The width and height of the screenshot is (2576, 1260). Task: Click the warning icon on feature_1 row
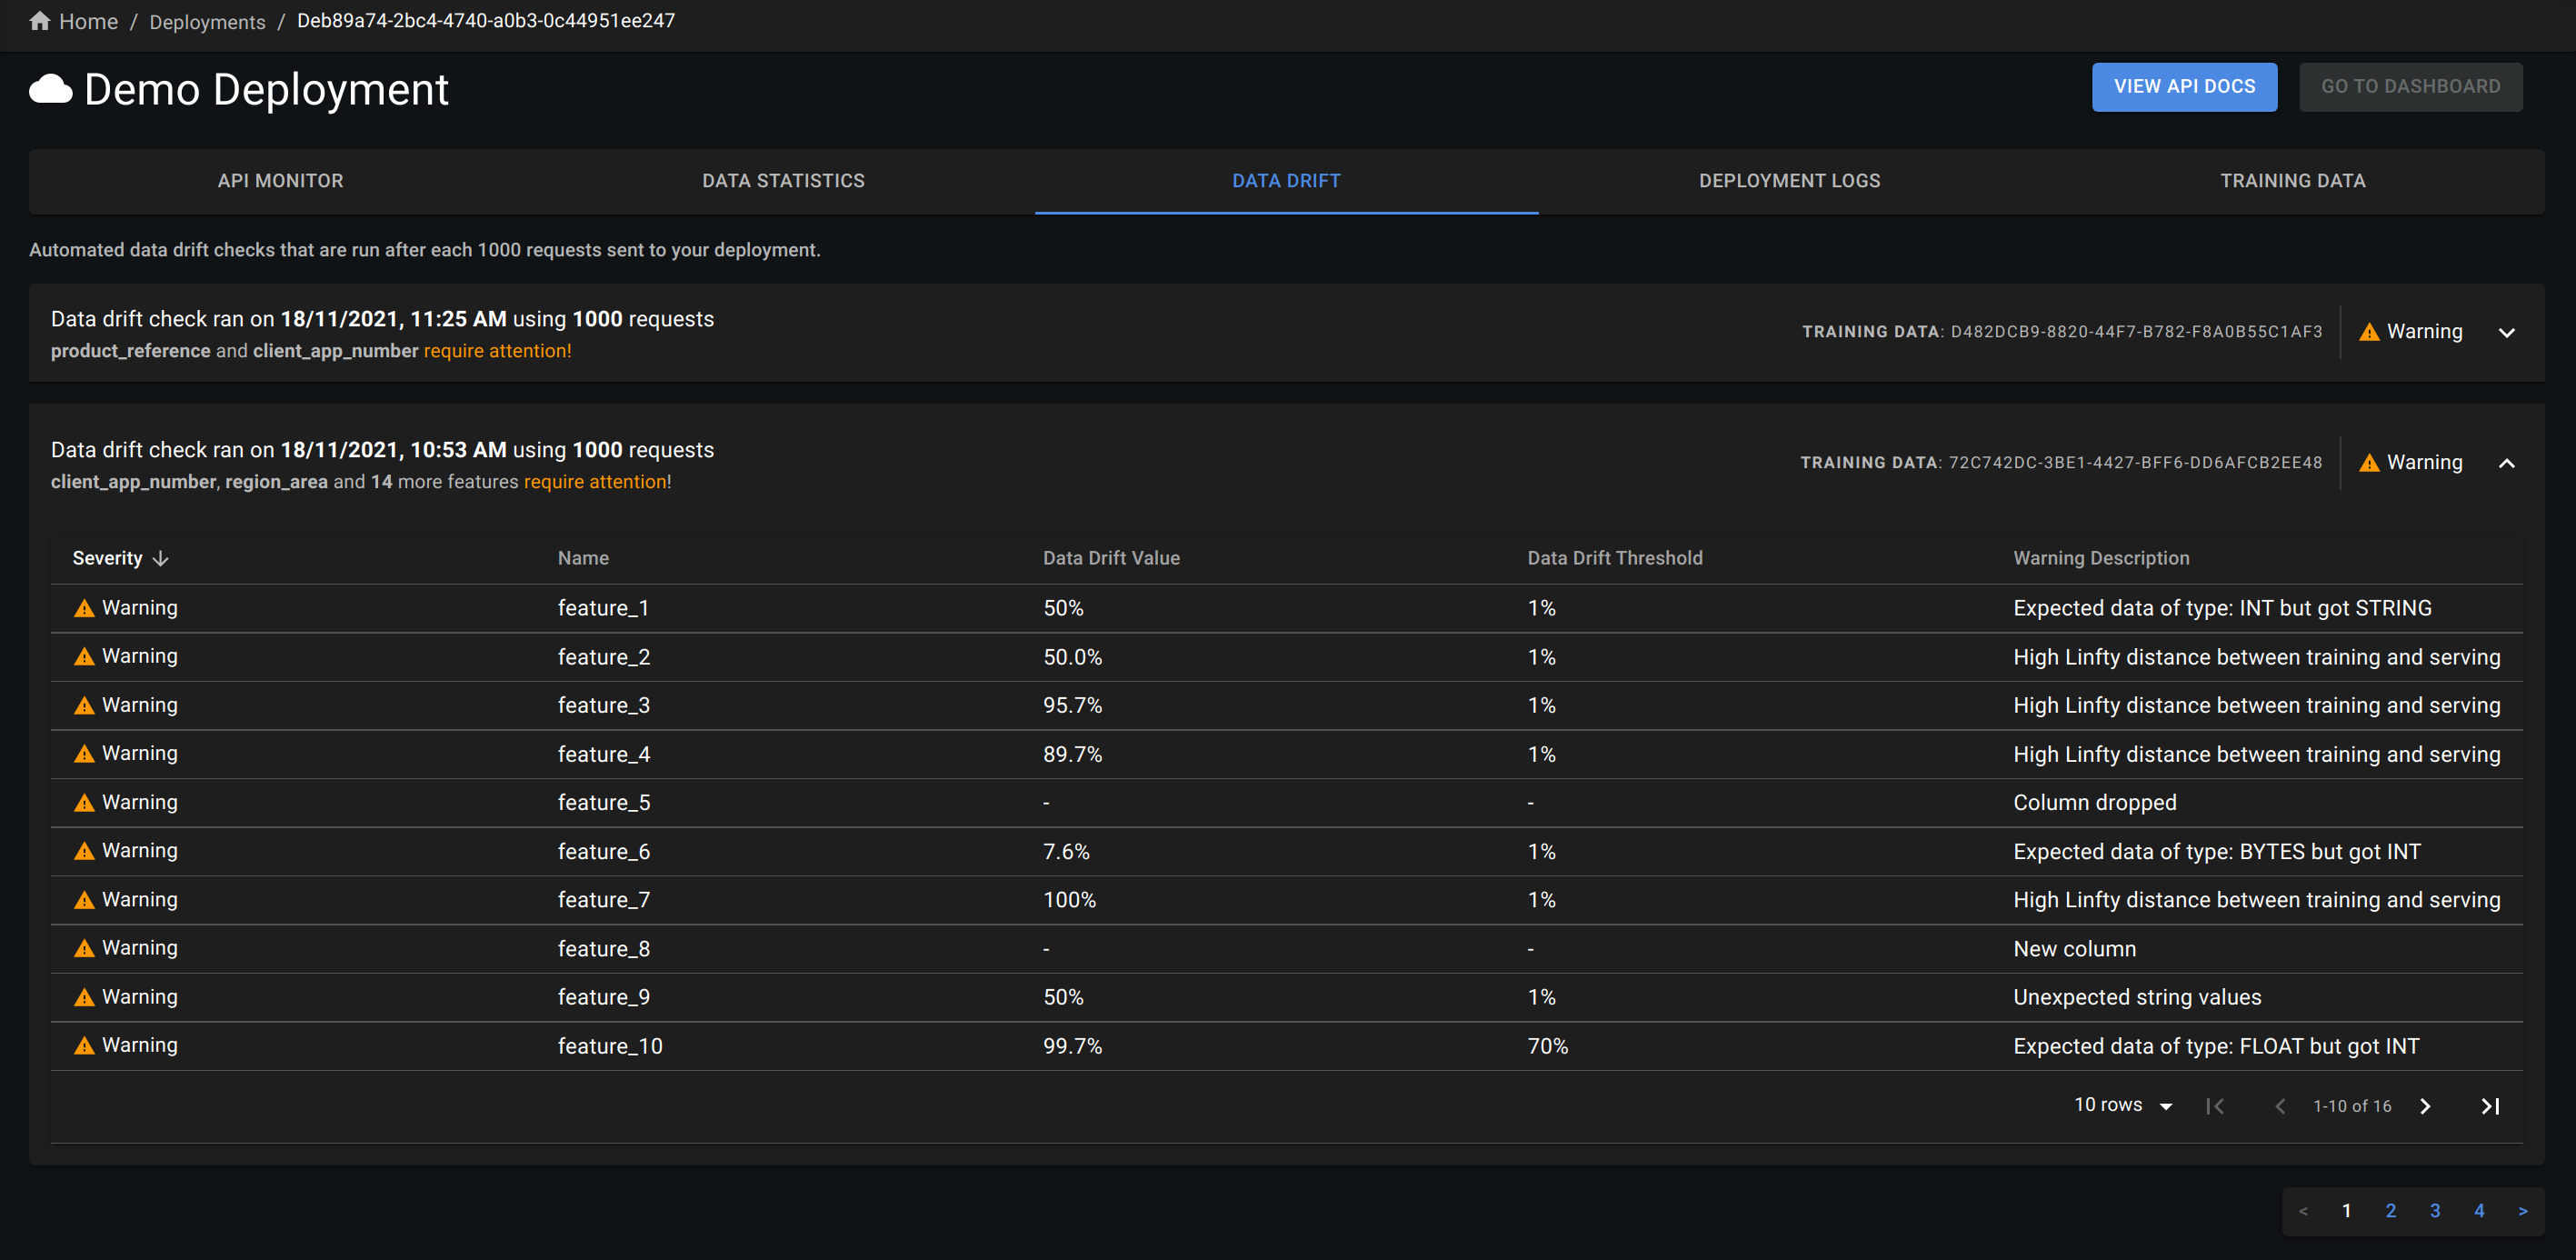85,608
